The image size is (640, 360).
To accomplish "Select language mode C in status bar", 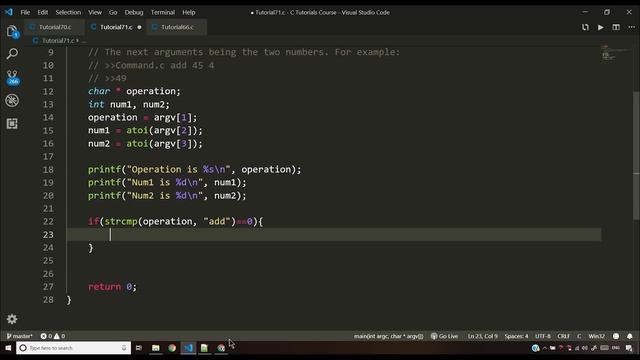I will click(579, 336).
